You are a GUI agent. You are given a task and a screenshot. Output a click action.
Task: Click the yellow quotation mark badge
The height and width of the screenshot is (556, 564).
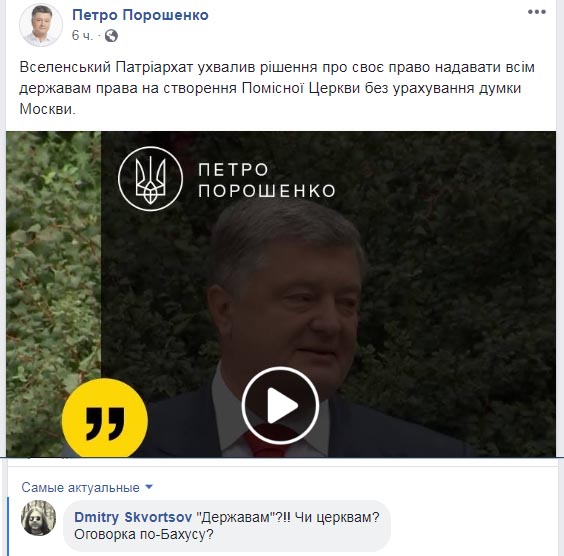(x=105, y=418)
